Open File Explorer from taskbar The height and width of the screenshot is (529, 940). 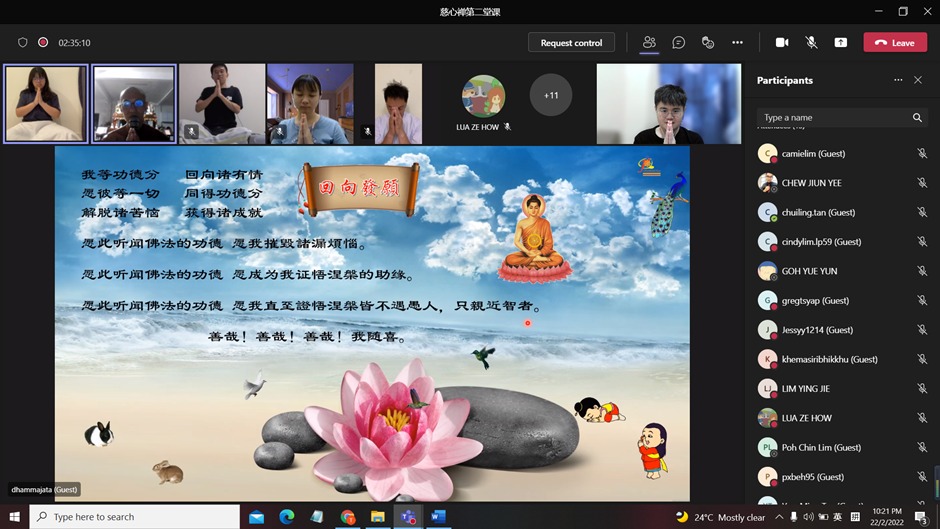pyautogui.click(x=378, y=516)
